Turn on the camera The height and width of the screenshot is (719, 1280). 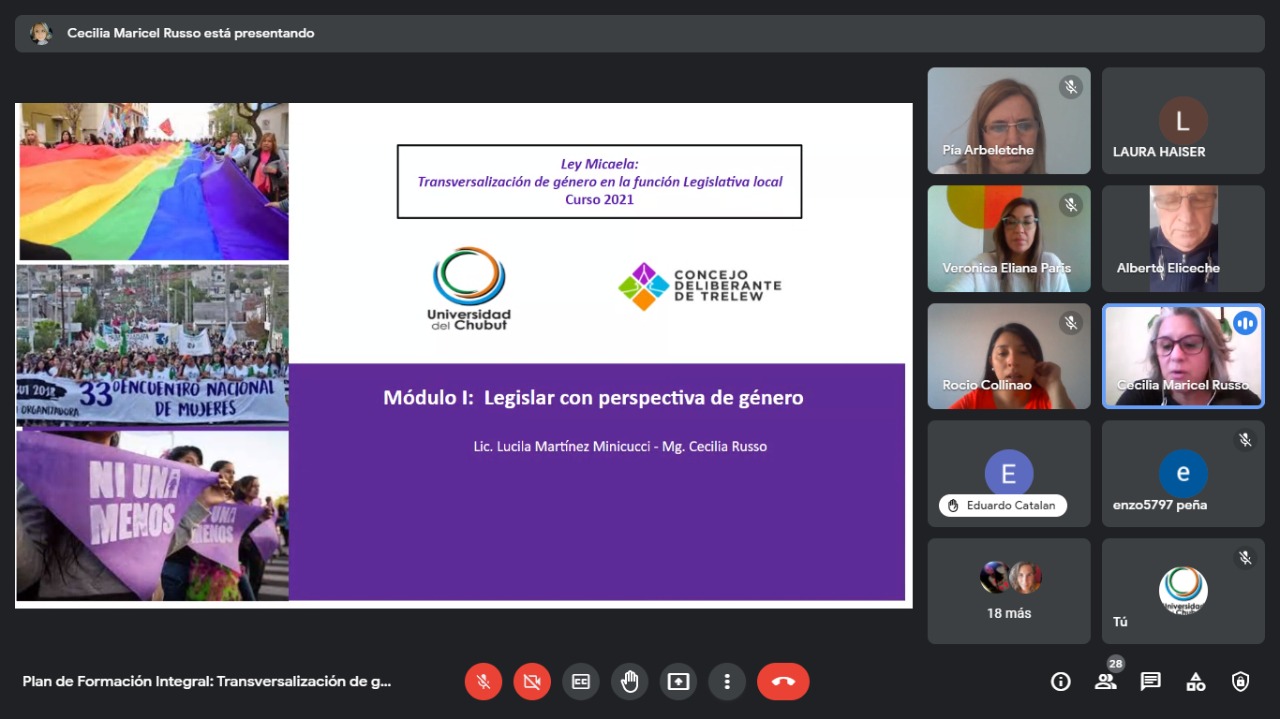click(532, 682)
